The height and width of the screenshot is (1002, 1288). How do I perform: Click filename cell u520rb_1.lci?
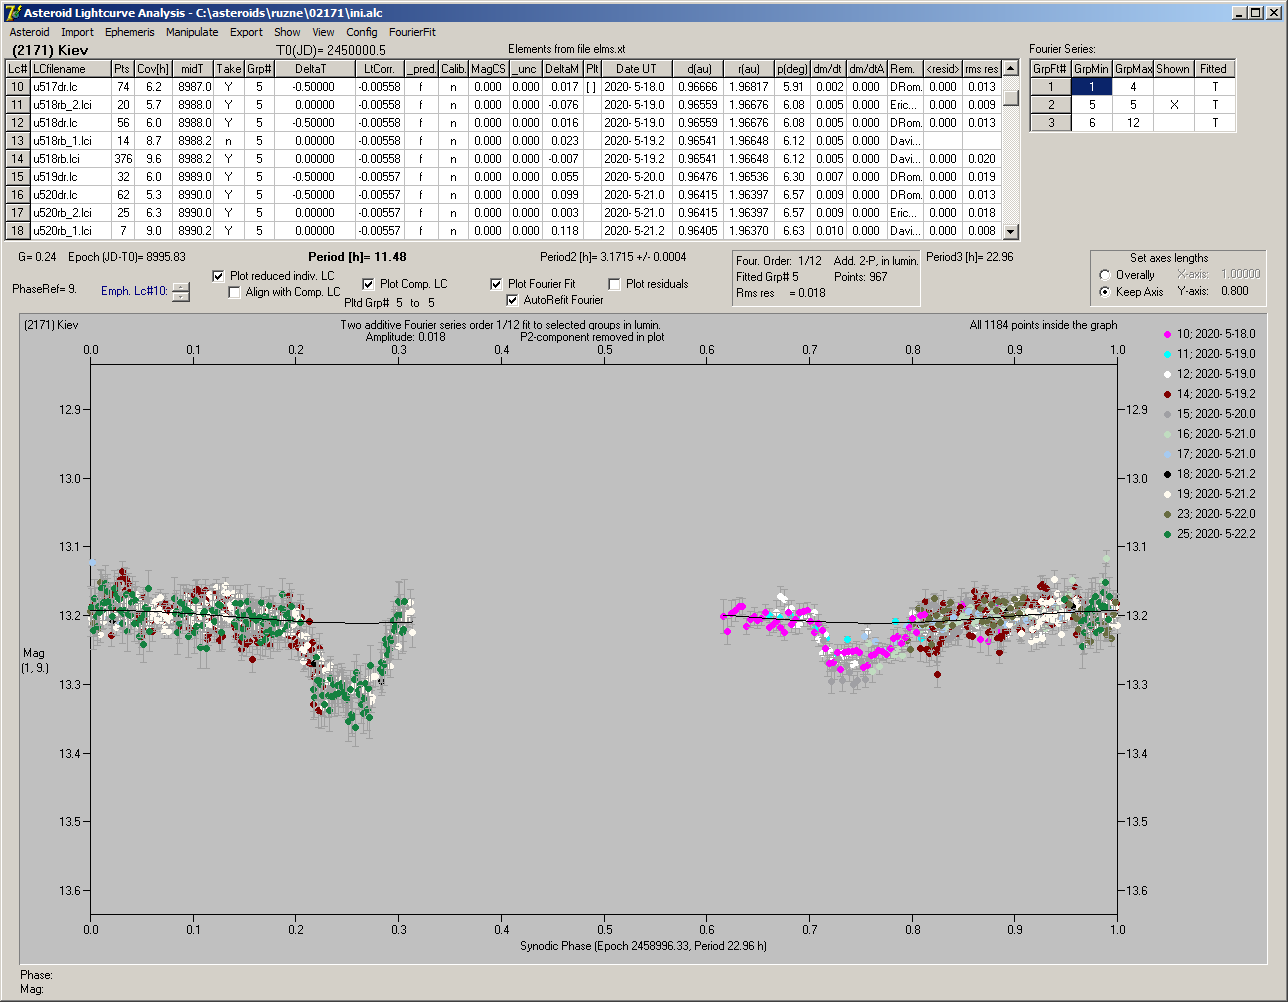coord(70,231)
